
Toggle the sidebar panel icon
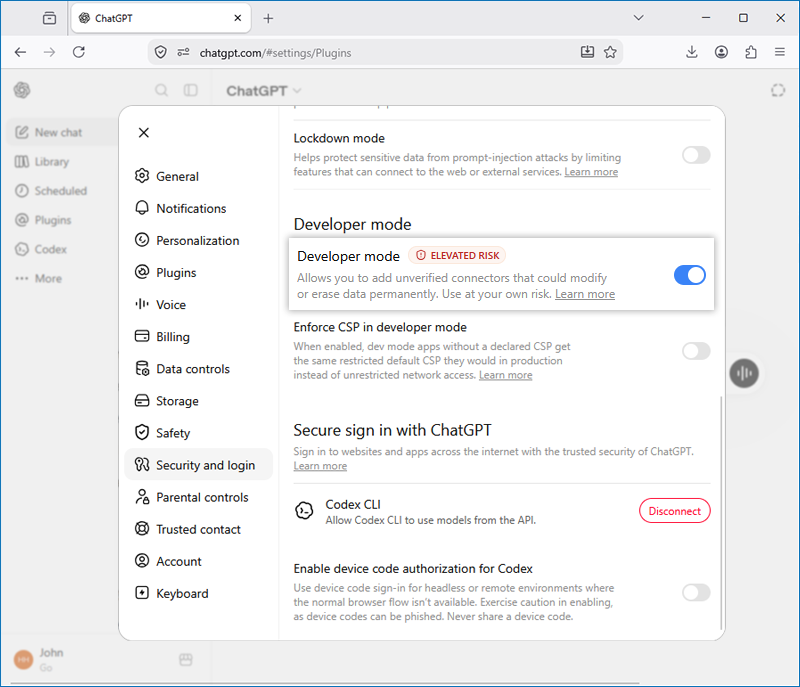click(191, 90)
